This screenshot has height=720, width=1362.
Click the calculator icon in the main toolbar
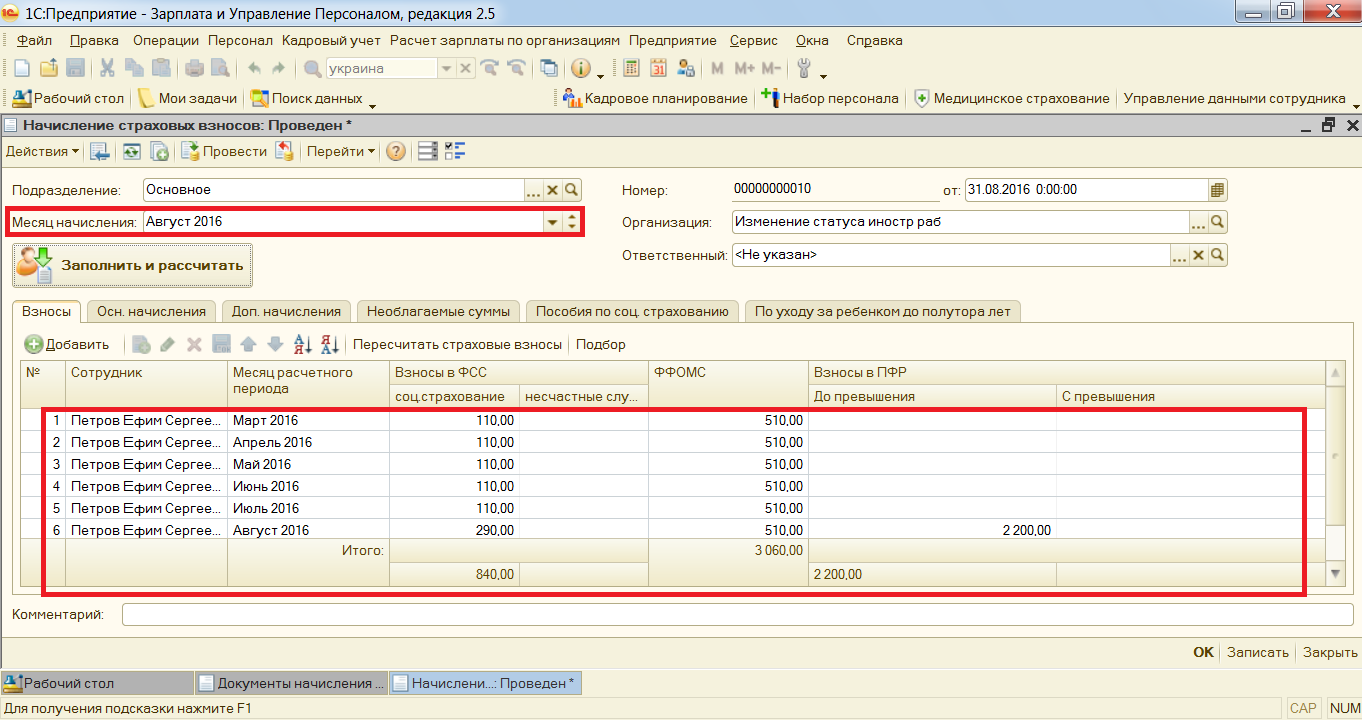[631, 69]
